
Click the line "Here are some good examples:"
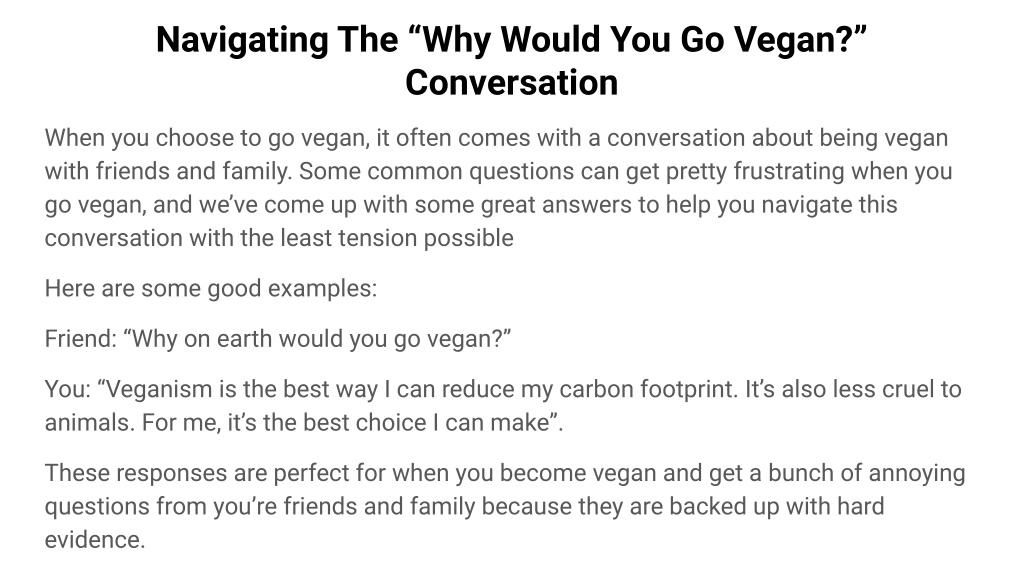tap(211, 289)
